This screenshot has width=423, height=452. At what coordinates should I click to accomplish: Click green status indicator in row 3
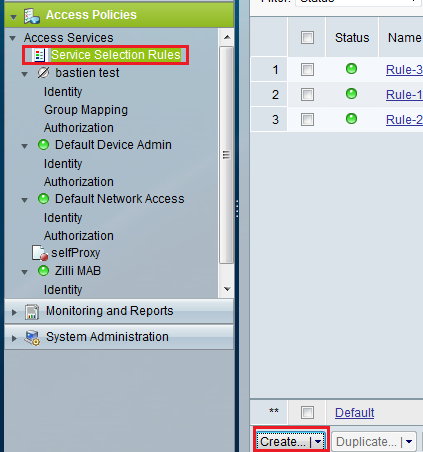351,119
